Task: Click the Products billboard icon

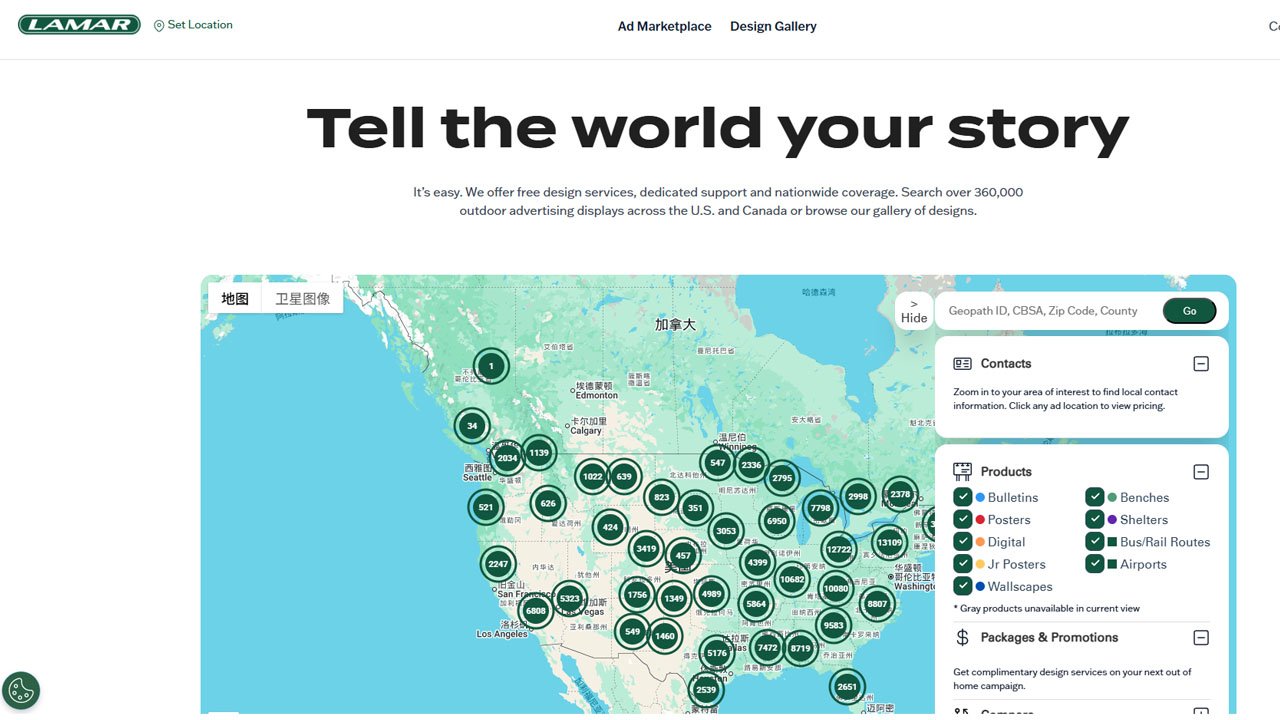Action: click(963, 471)
